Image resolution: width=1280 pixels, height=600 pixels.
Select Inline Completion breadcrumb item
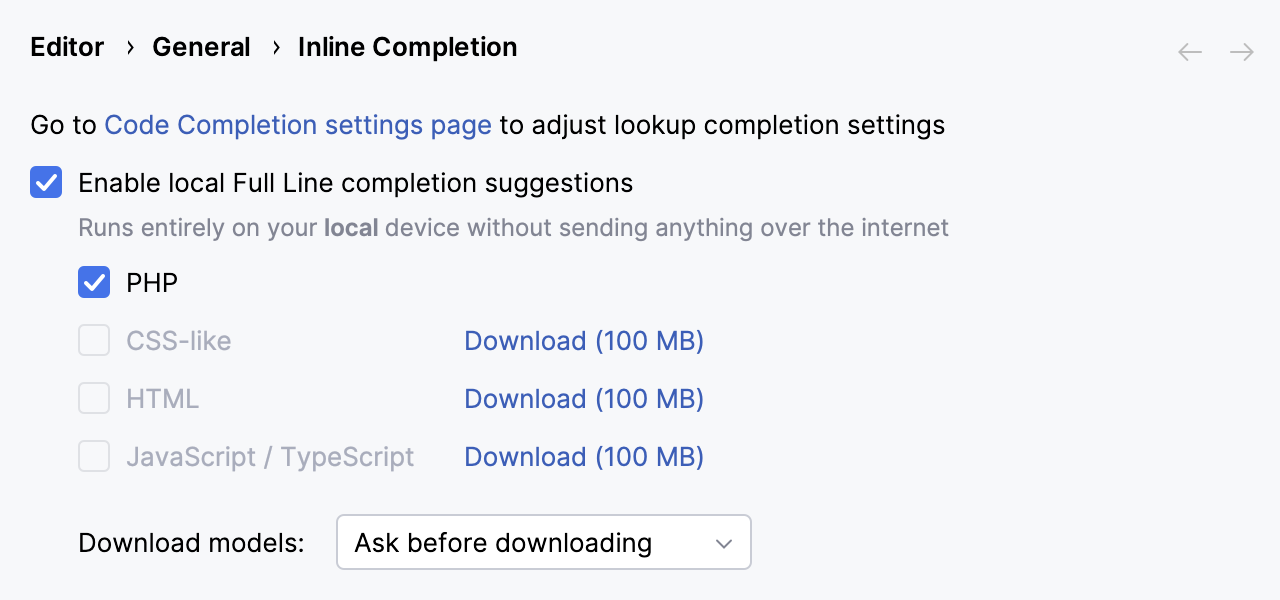[x=407, y=47]
